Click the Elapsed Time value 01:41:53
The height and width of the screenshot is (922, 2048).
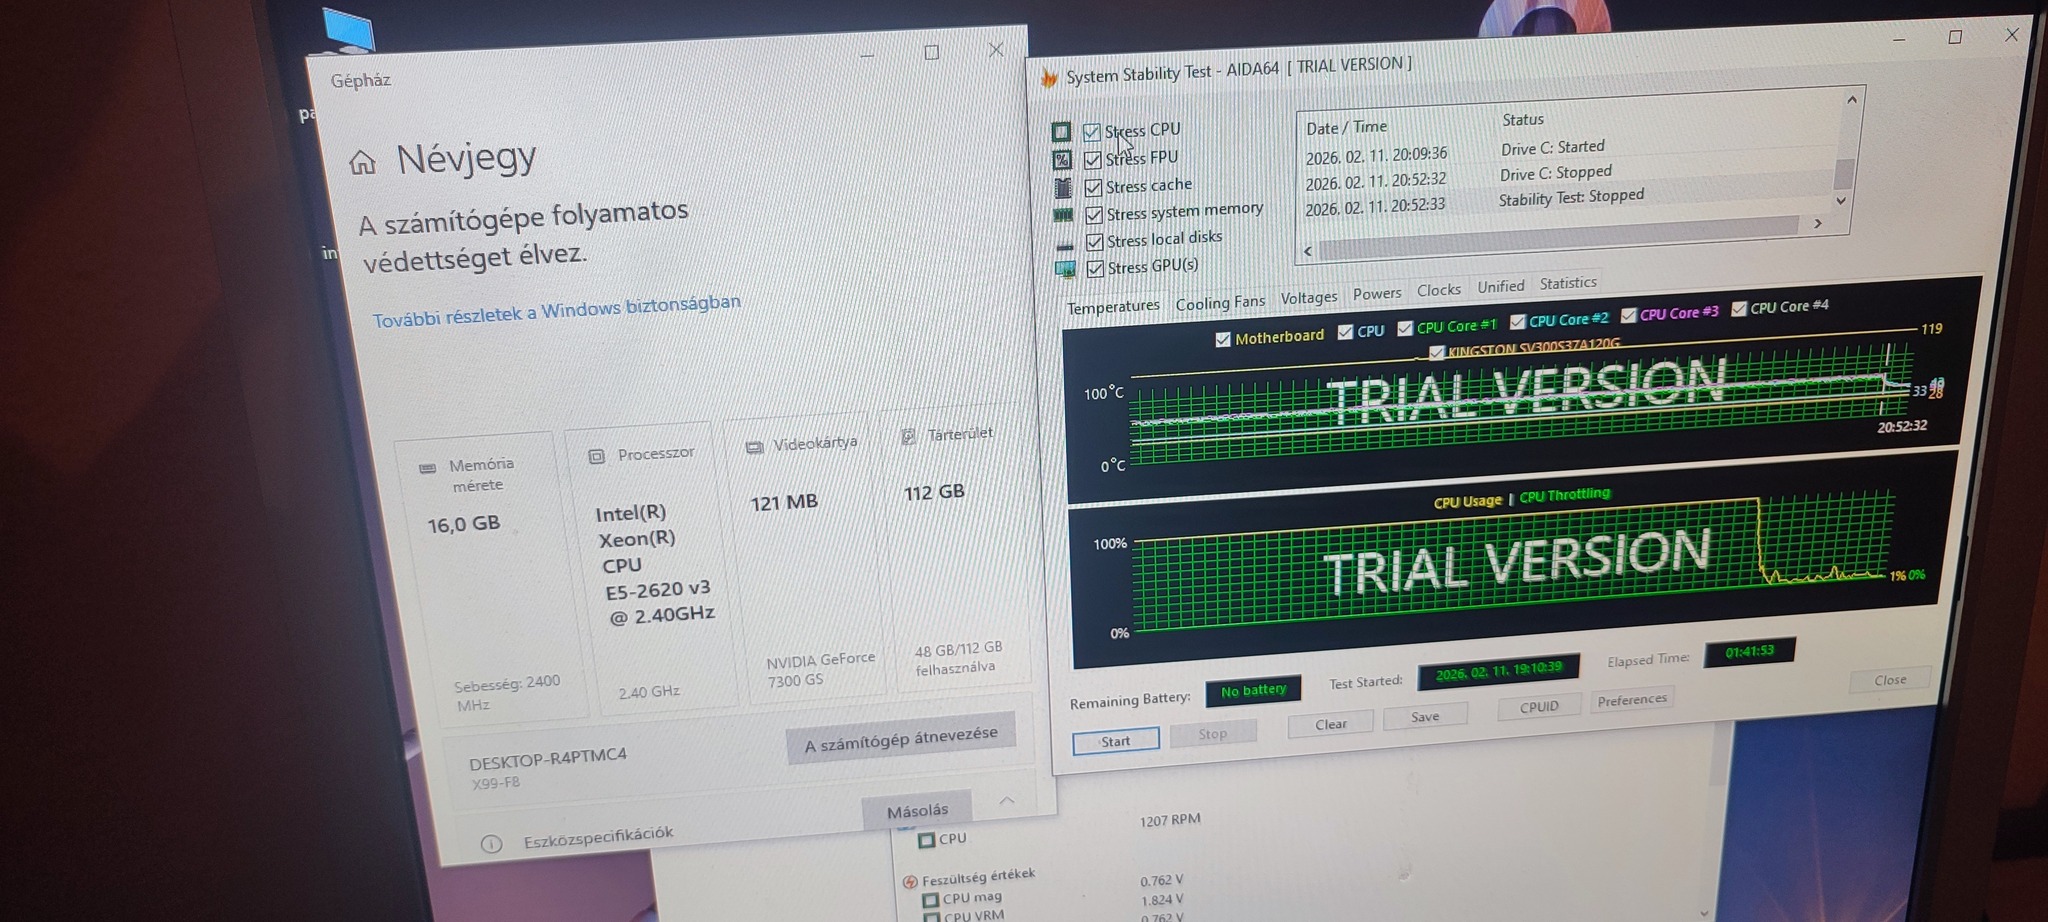1749,652
